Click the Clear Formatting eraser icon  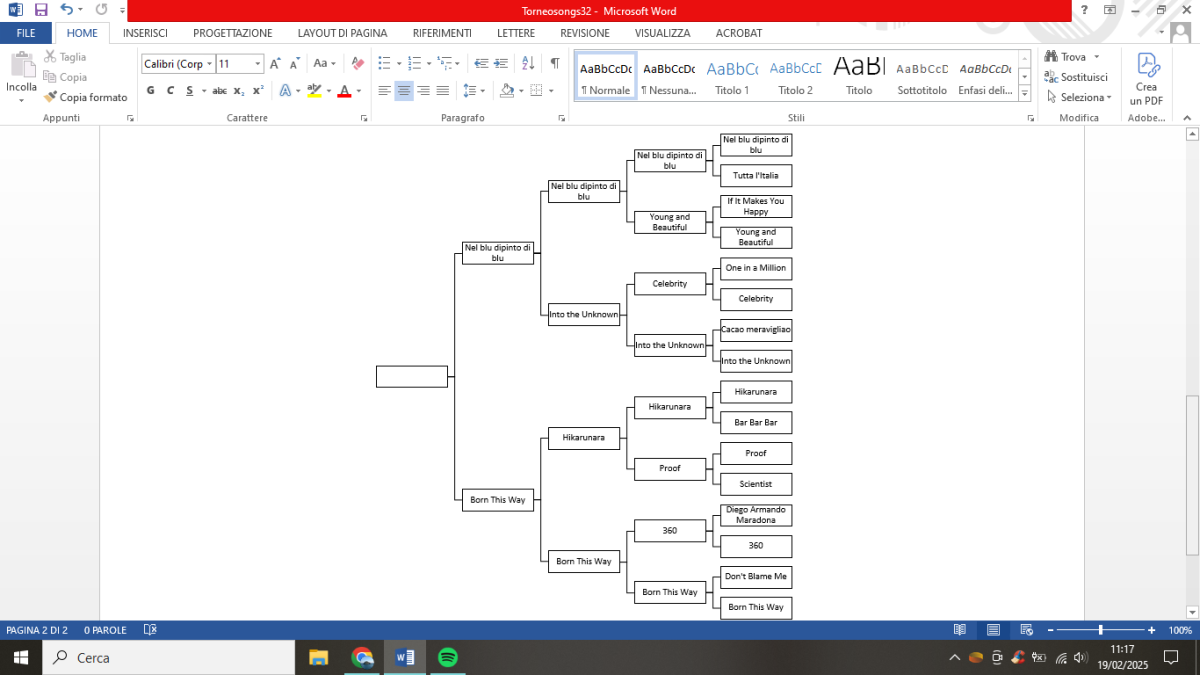tap(358, 63)
